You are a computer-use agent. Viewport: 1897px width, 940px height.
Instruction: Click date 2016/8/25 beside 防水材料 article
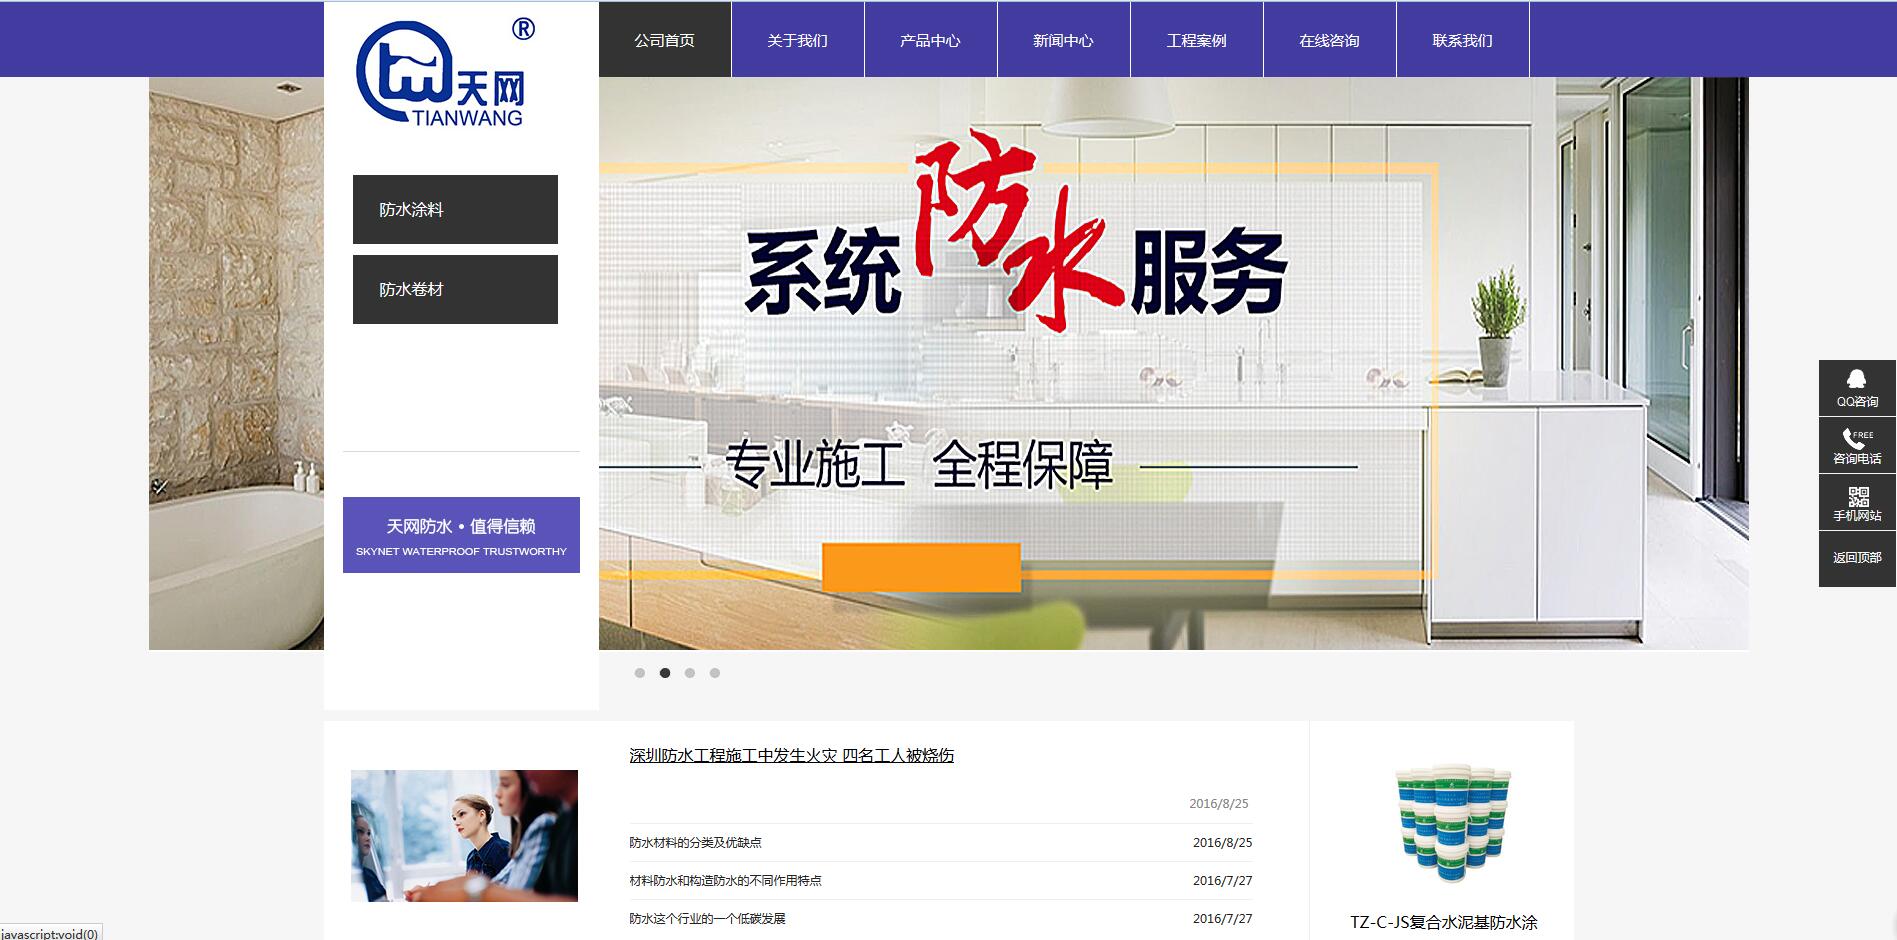point(1222,842)
